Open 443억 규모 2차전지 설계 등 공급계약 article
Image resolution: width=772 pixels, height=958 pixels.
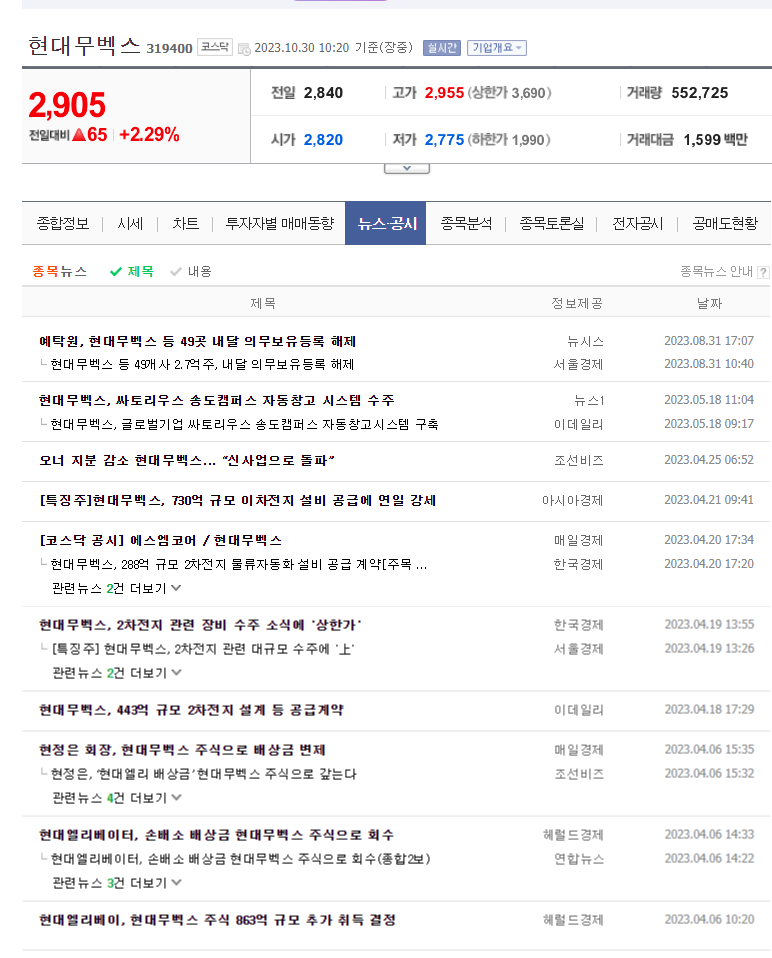point(191,710)
